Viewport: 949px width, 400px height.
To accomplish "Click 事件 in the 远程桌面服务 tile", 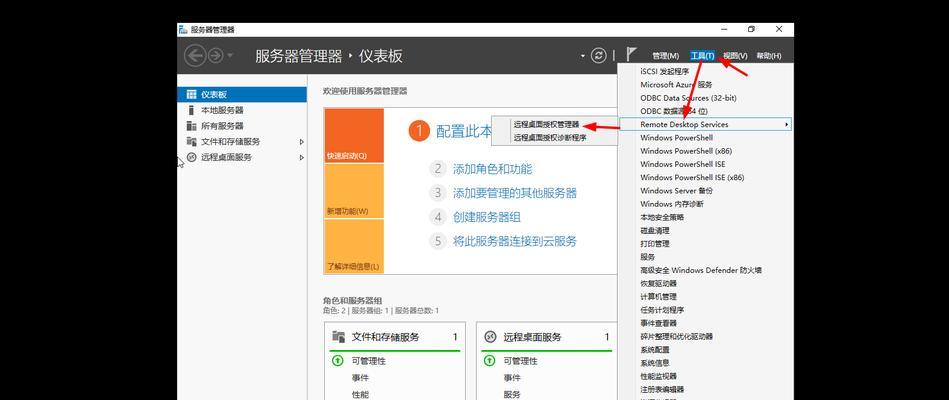I will [x=512, y=378].
